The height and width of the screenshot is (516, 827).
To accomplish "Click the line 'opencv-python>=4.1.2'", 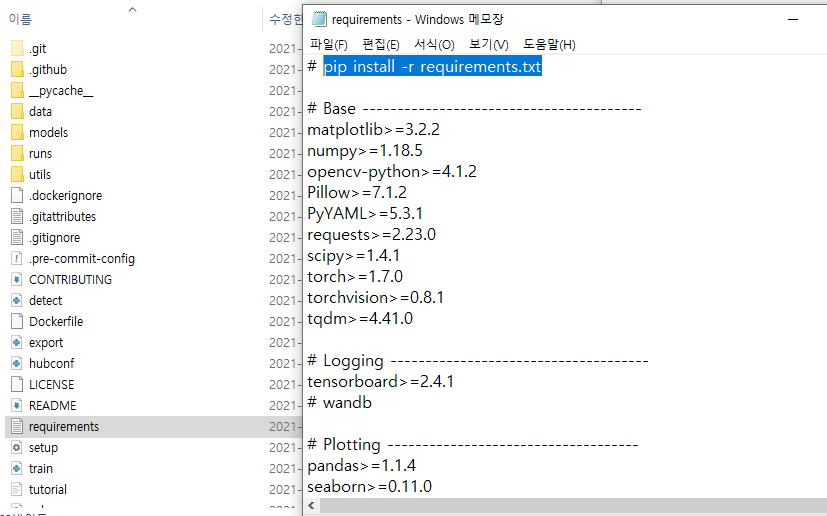I will tap(392, 172).
